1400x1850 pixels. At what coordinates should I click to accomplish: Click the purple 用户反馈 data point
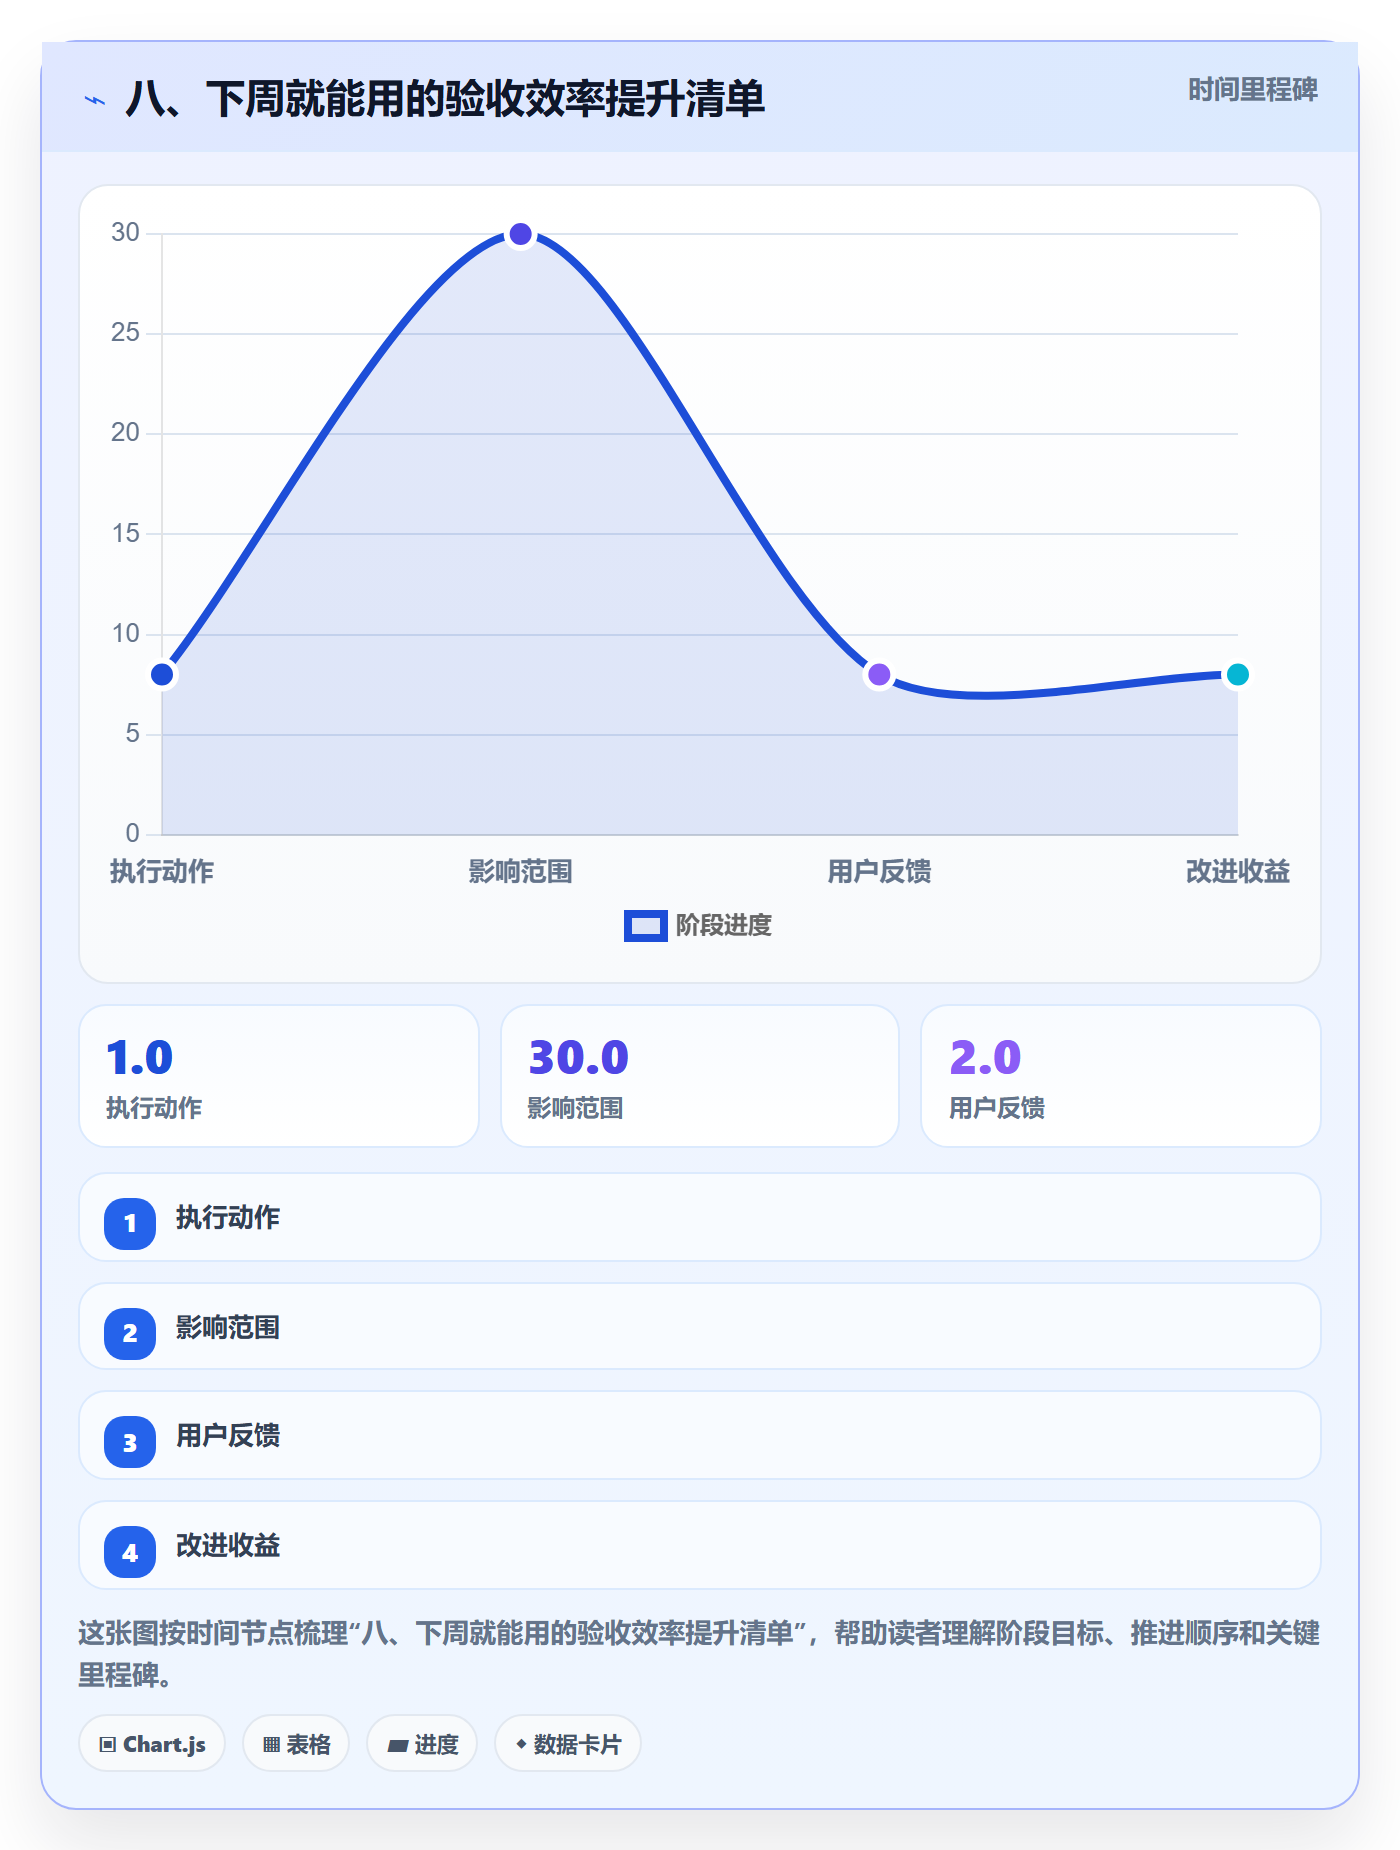coord(879,675)
